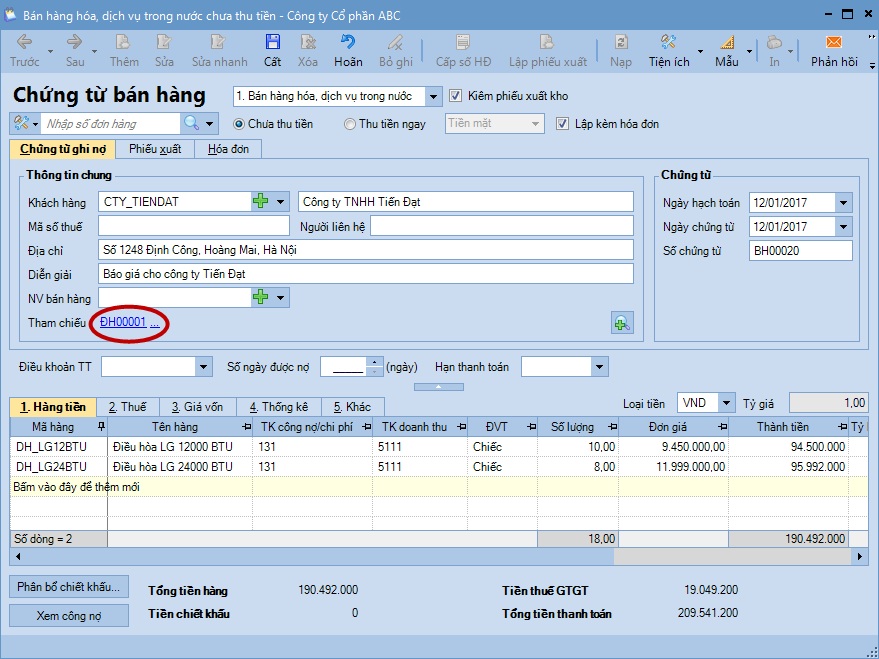Pin the Tên hàng column
Screen dimensions: 879x659
click(246, 427)
